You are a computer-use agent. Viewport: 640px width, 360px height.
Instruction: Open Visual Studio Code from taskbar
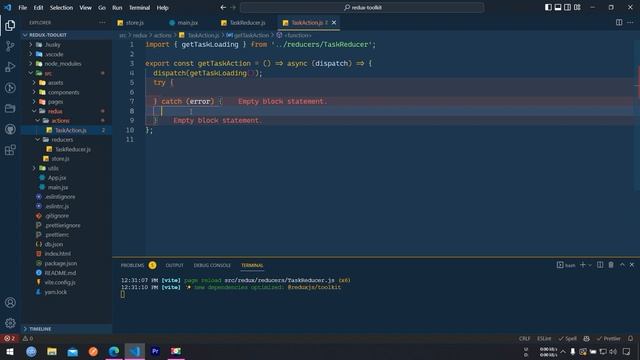click(135, 351)
